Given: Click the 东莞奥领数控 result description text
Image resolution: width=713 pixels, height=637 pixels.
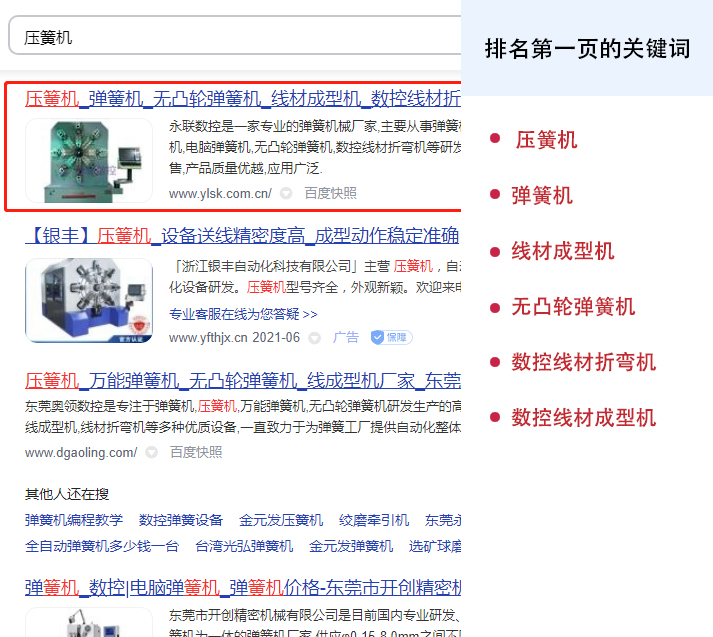Looking at the screenshot, I should pyautogui.click(x=243, y=416).
